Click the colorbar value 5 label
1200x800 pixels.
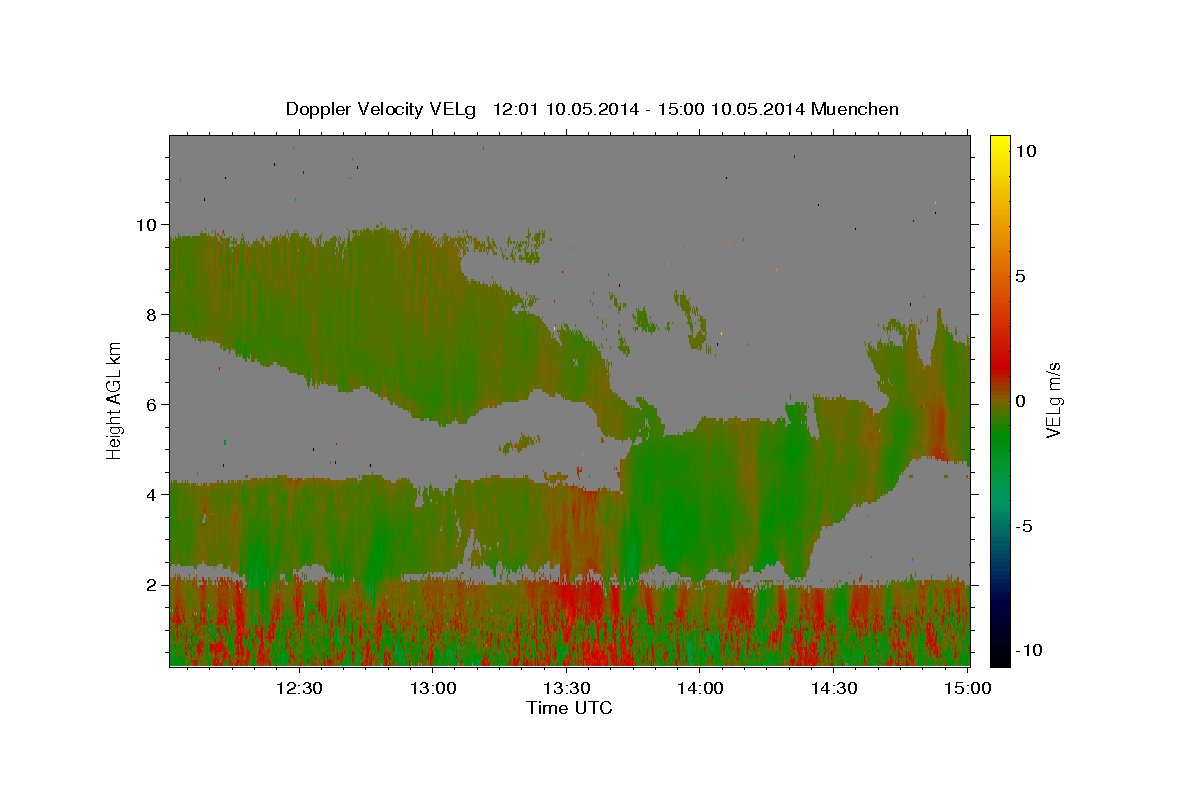(1020, 276)
